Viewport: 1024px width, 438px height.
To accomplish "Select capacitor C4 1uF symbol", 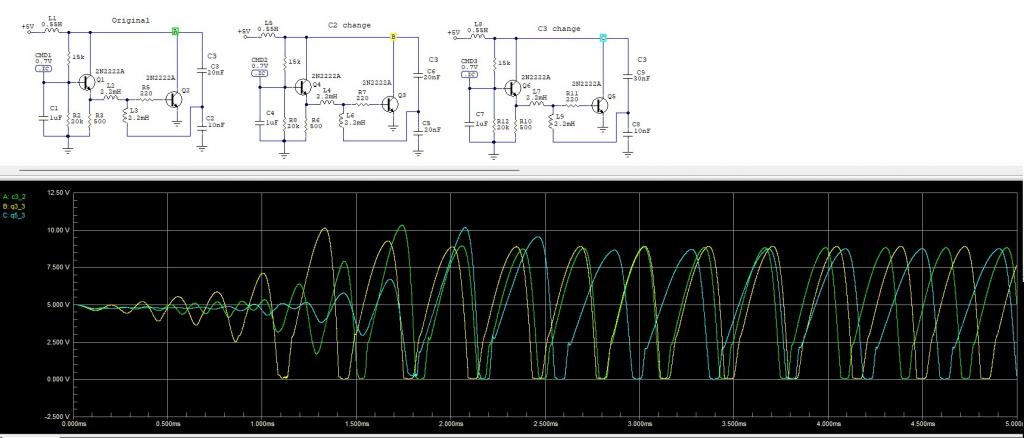I will (x=260, y=122).
